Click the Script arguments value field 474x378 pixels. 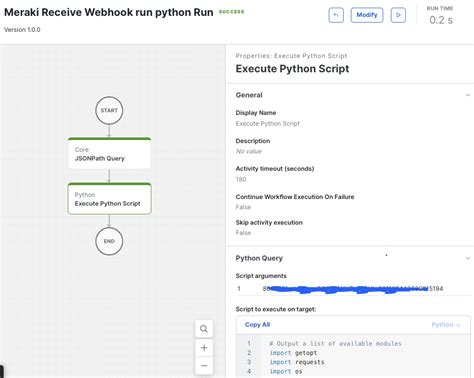(x=353, y=289)
